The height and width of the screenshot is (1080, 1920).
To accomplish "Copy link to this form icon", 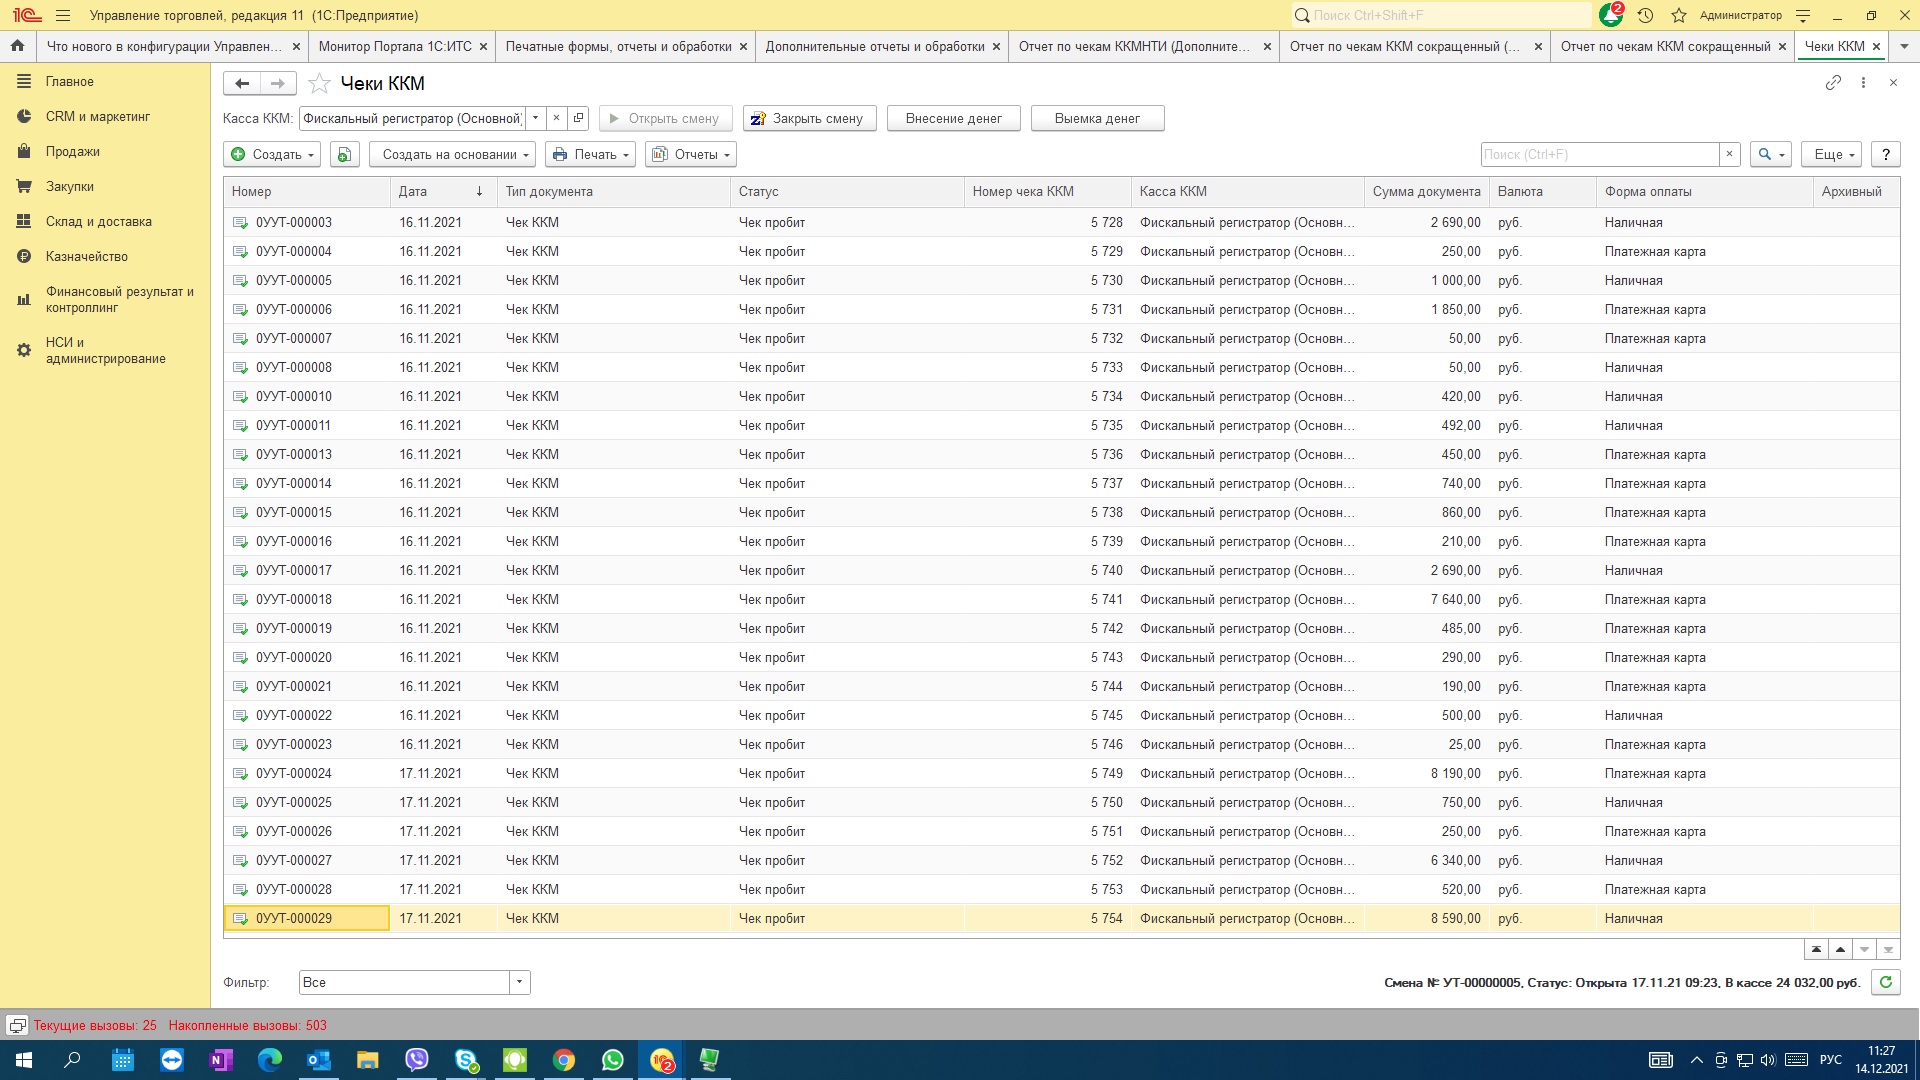I will tap(1833, 83).
